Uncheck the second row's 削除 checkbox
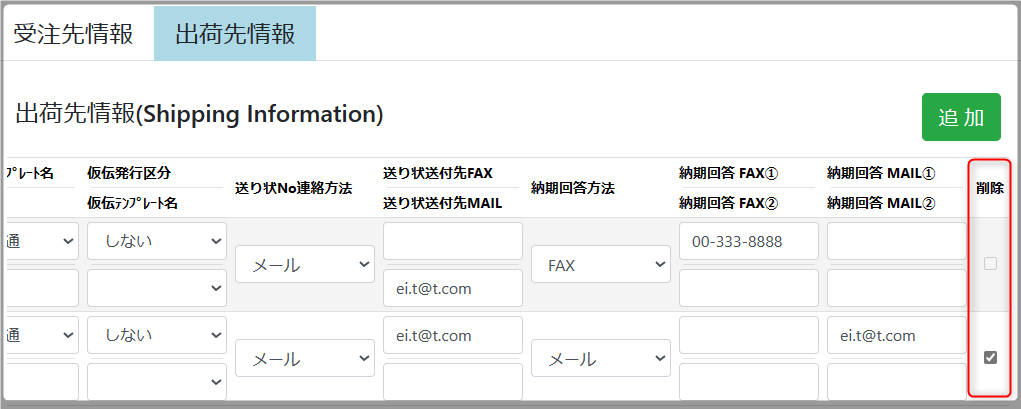This screenshot has height=409, width=1021. coord(990,358)
